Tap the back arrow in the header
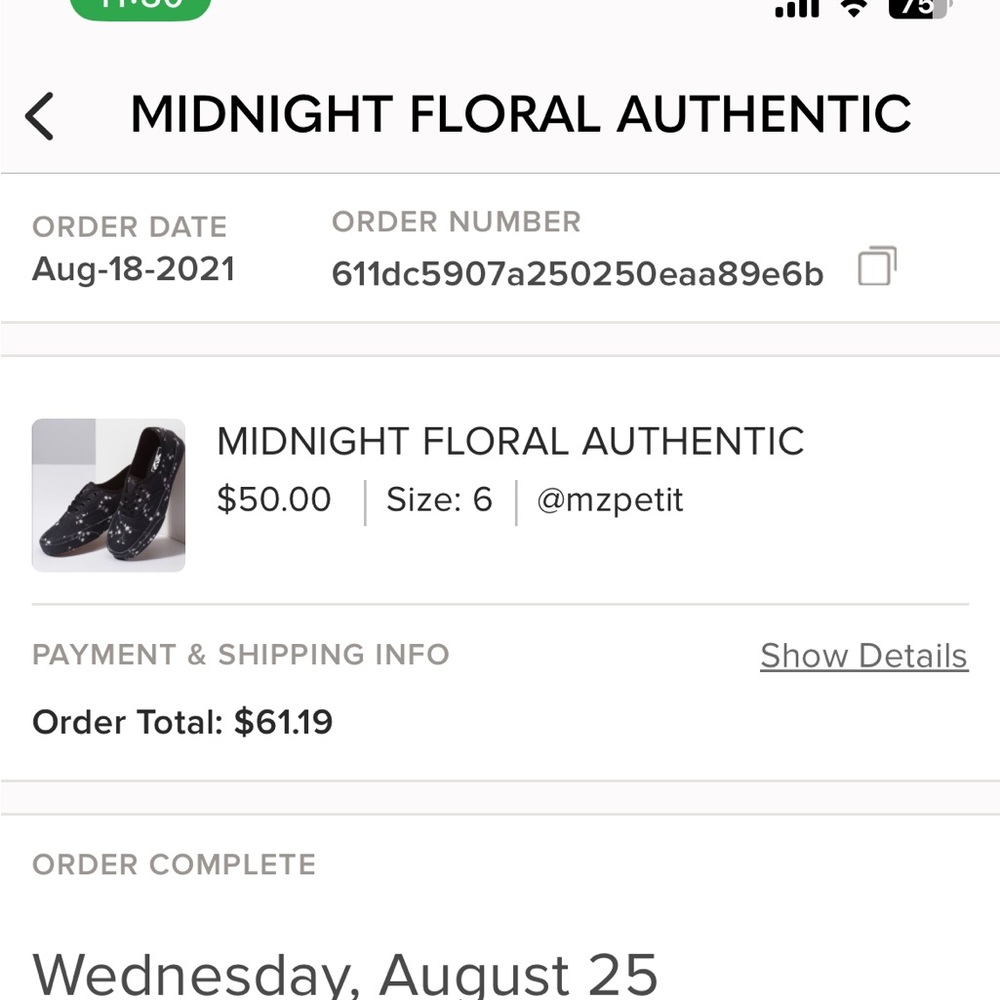This screenshot has width=1000, height=1000. click(x=40, y=116)
